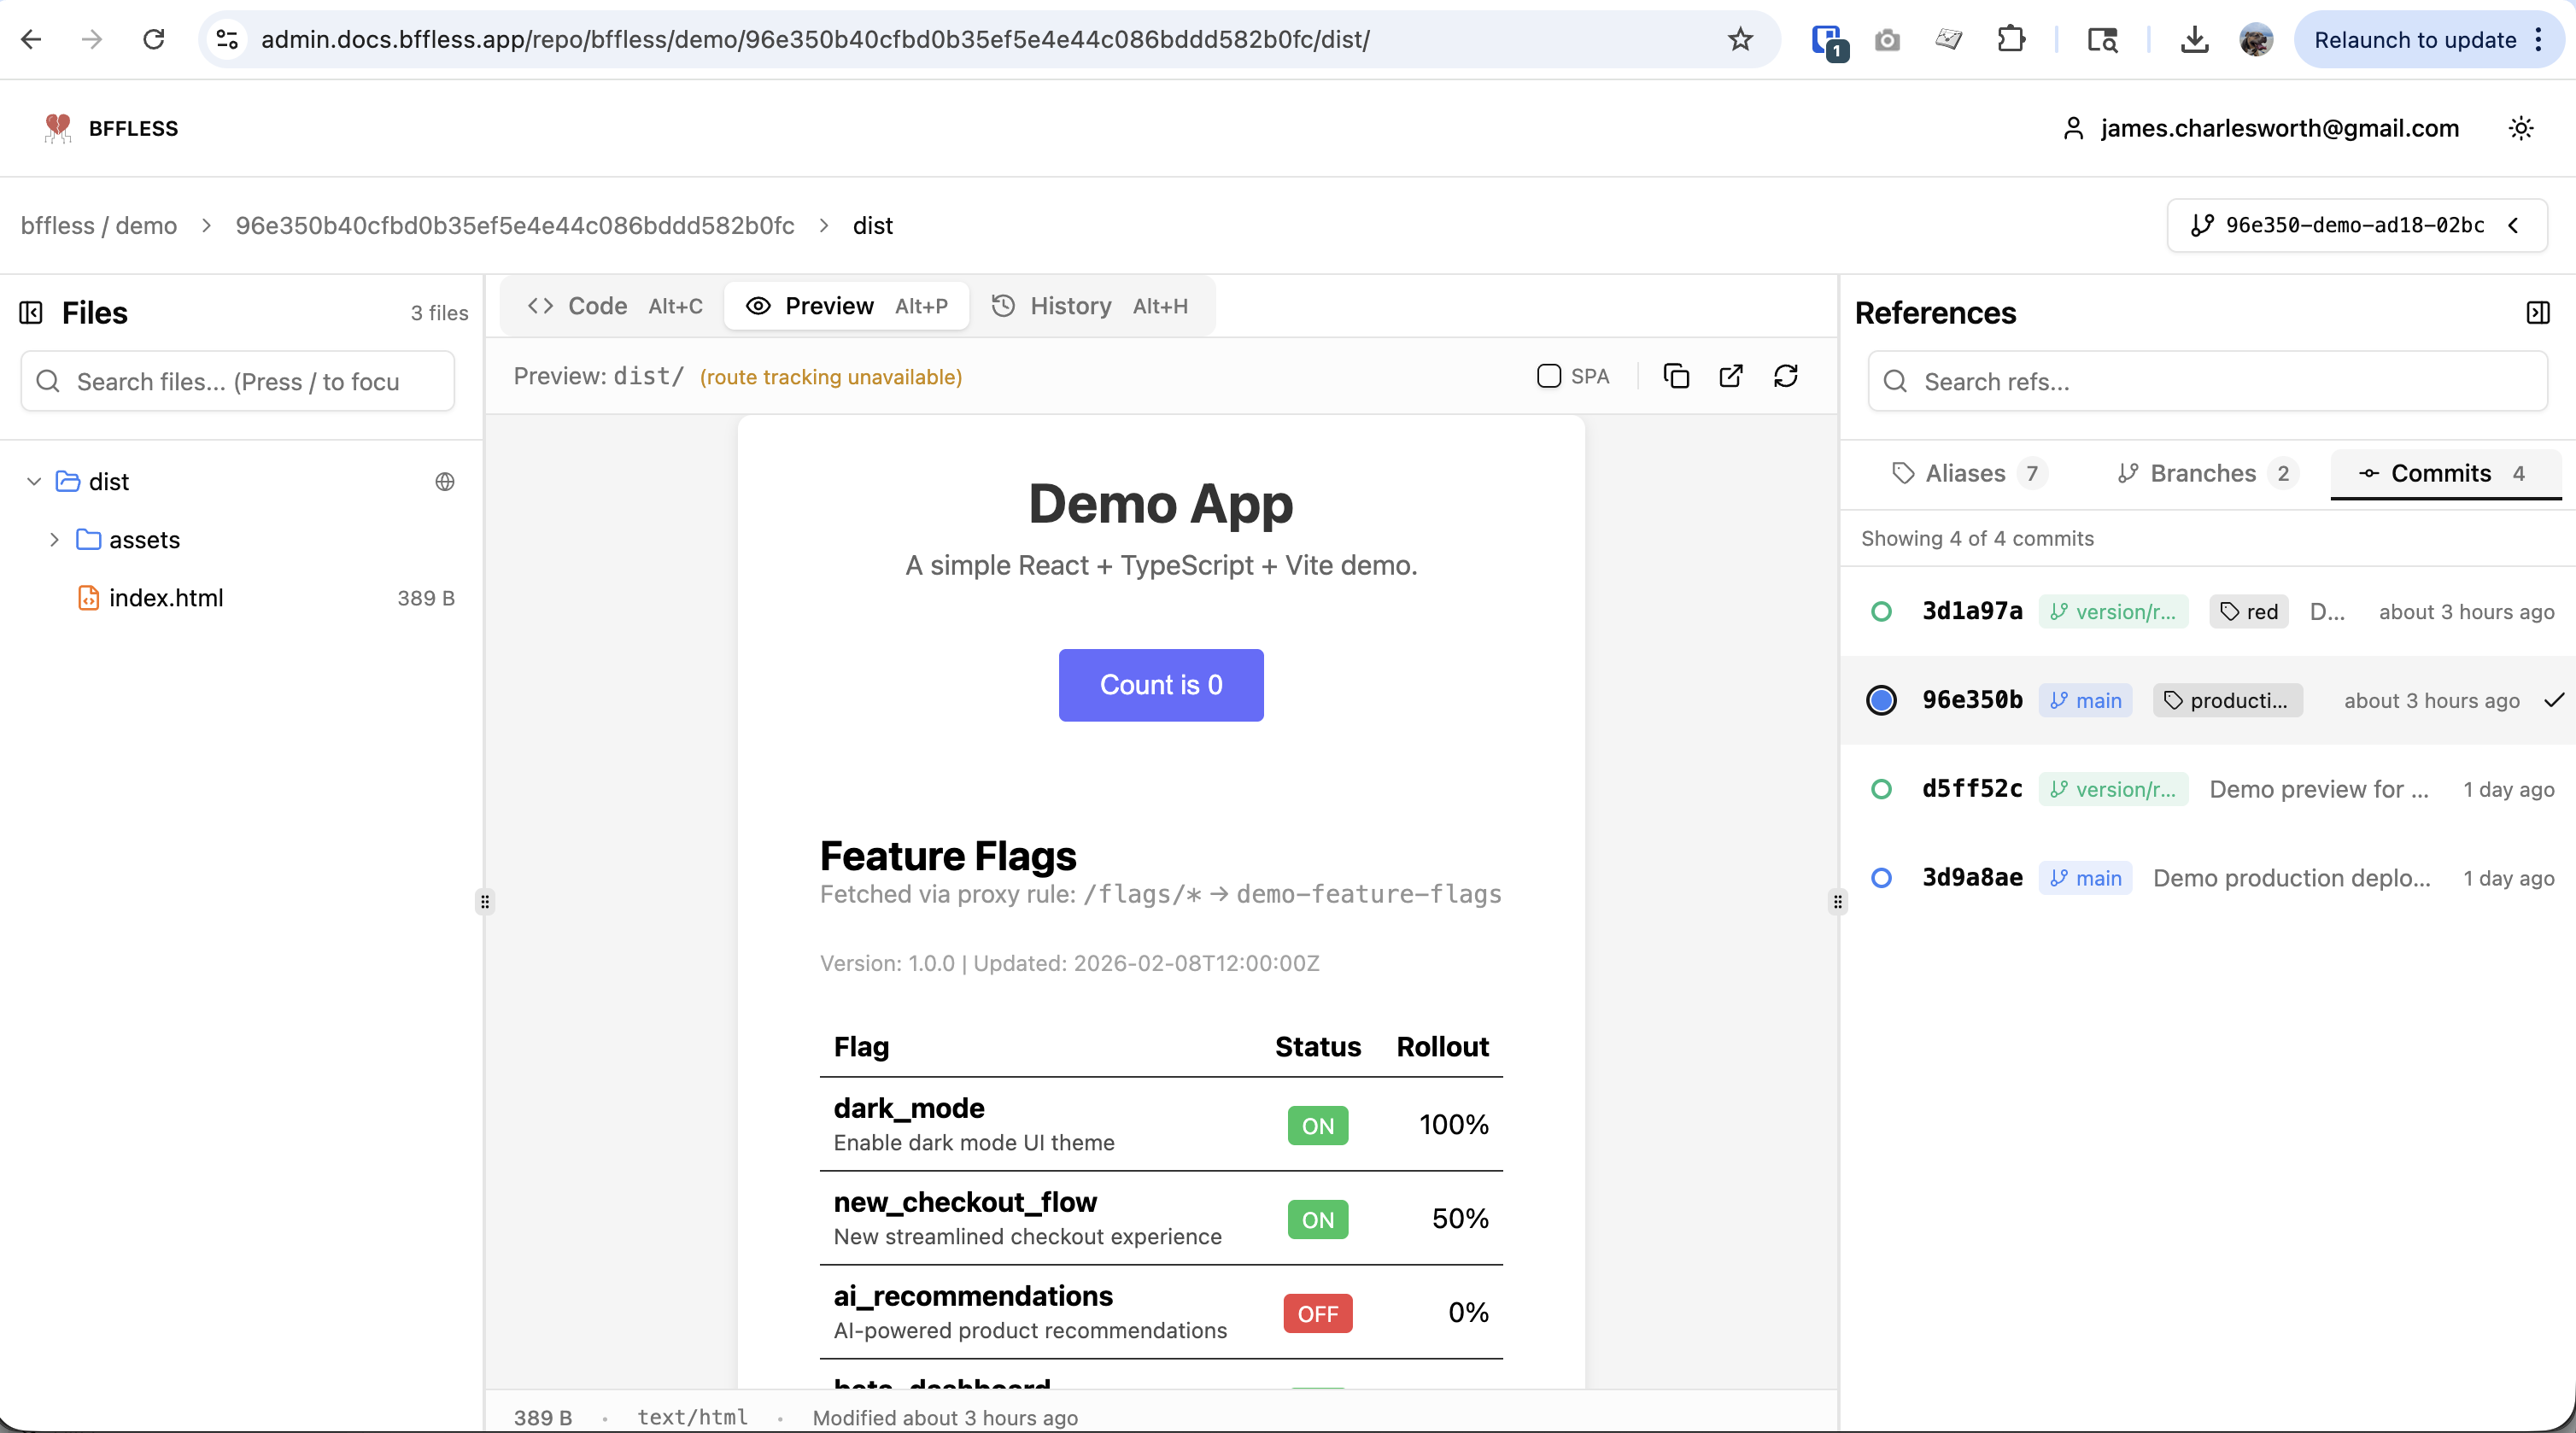Copy the preview URL with copy icon
This screenshot has height=1433, width=2576.
(x=1676, y=376)
